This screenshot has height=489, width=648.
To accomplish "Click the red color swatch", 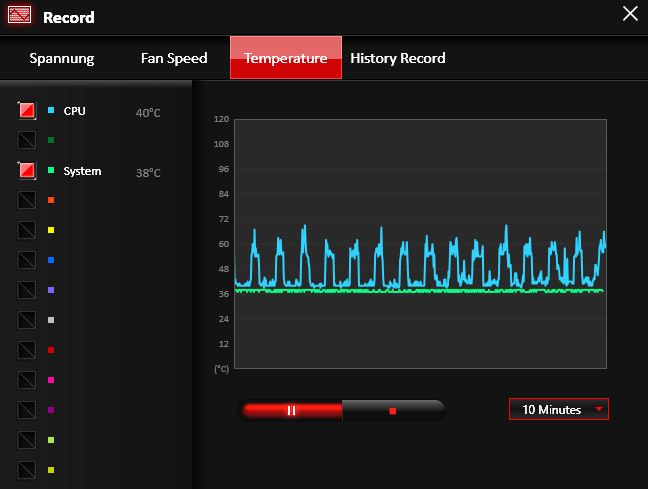I will 51,350.
